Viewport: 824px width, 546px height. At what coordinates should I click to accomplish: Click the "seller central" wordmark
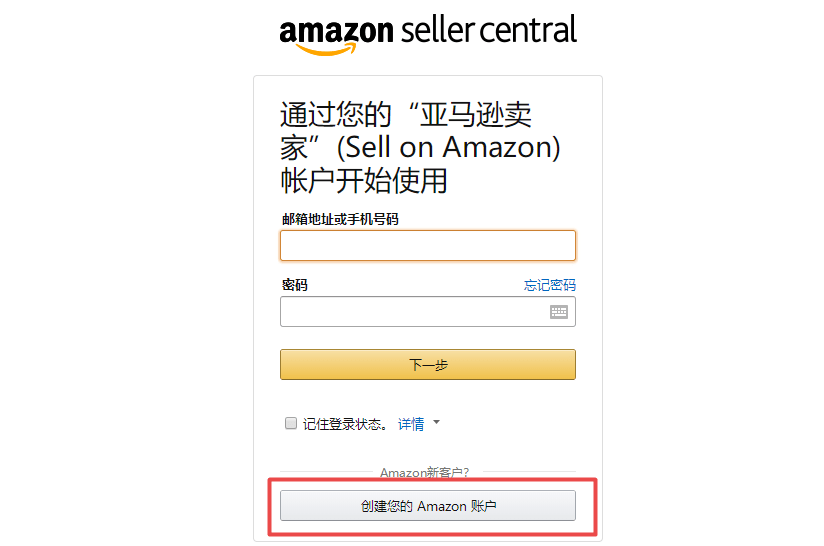click(488, 30)
